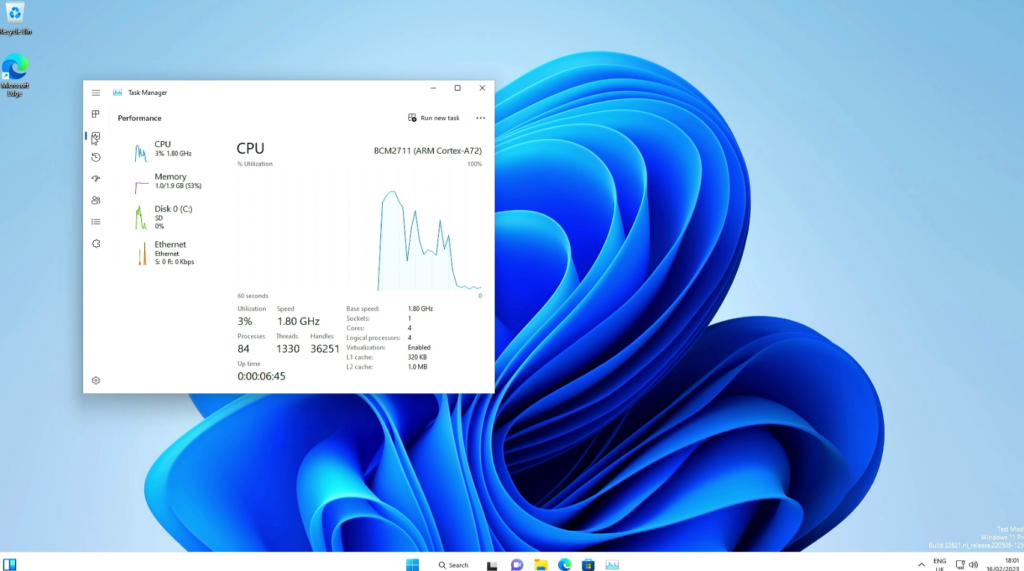This screenshot has width=1024, height=571.
Task: Open Task Manager settings gear
Action: pyautogui.click(x=96, y=380)
